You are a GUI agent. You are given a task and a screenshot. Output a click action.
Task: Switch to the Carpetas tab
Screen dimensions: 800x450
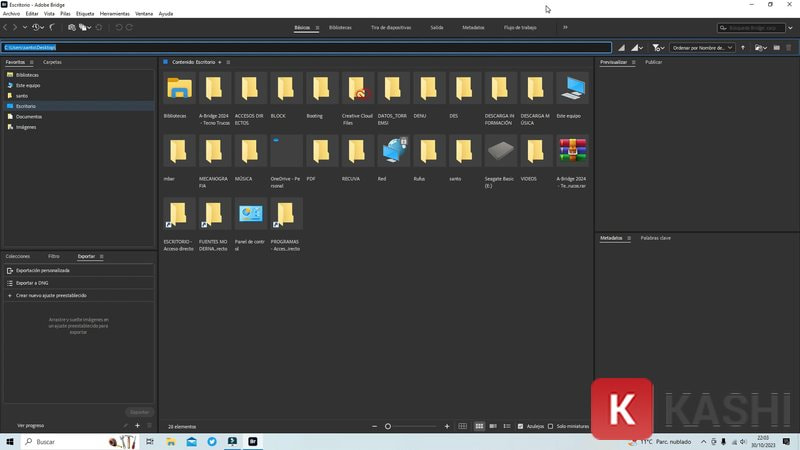click(x=52, y=62)
